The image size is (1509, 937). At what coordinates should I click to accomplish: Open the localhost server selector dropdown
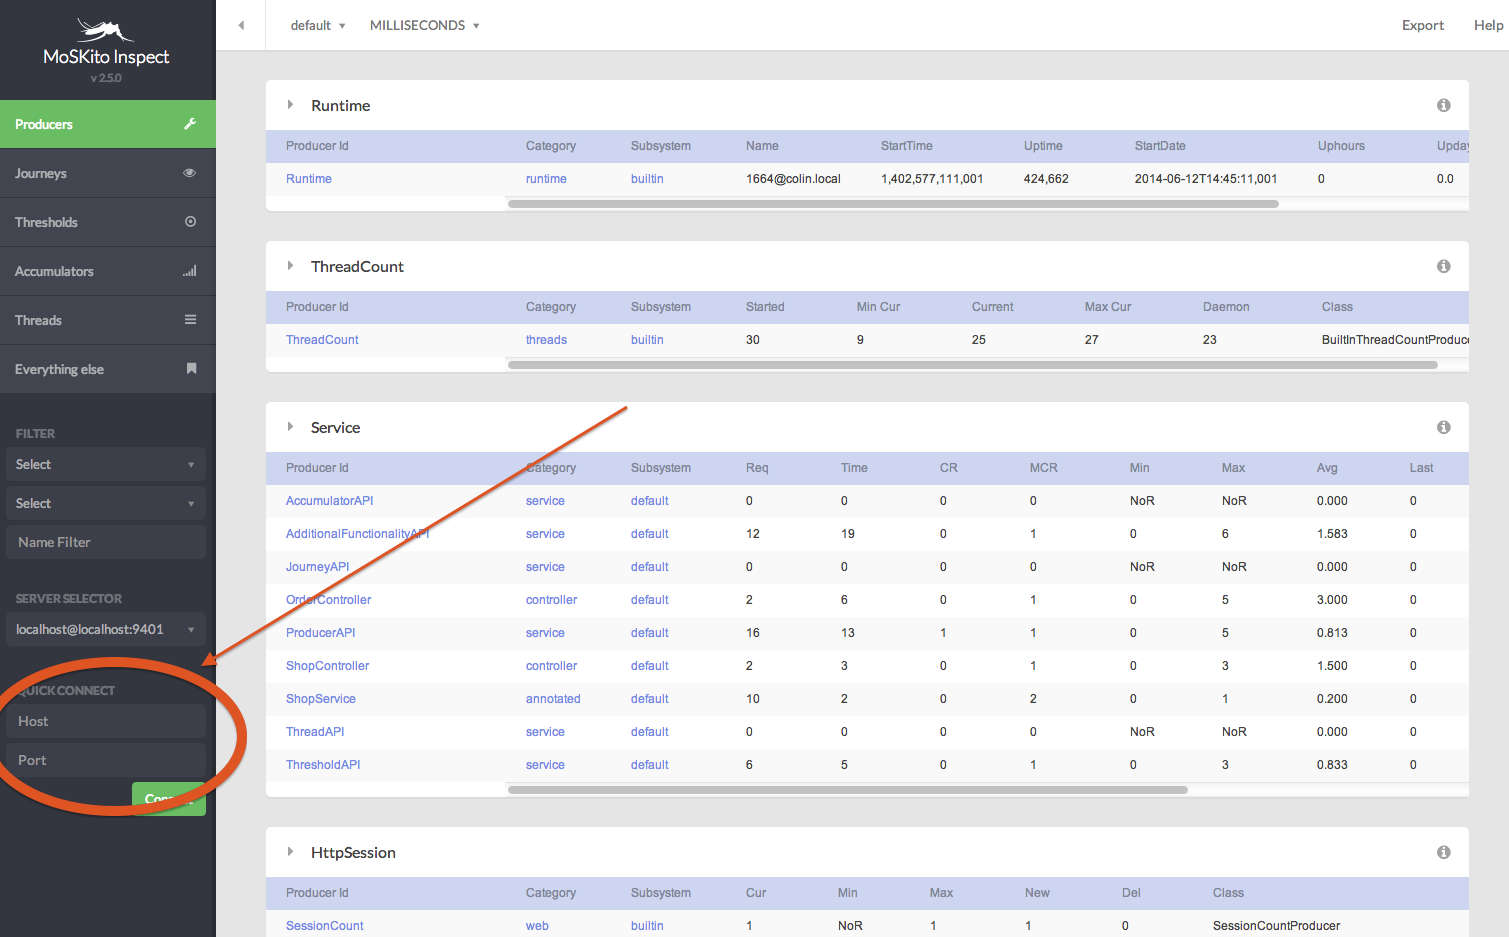click(106, 629)
